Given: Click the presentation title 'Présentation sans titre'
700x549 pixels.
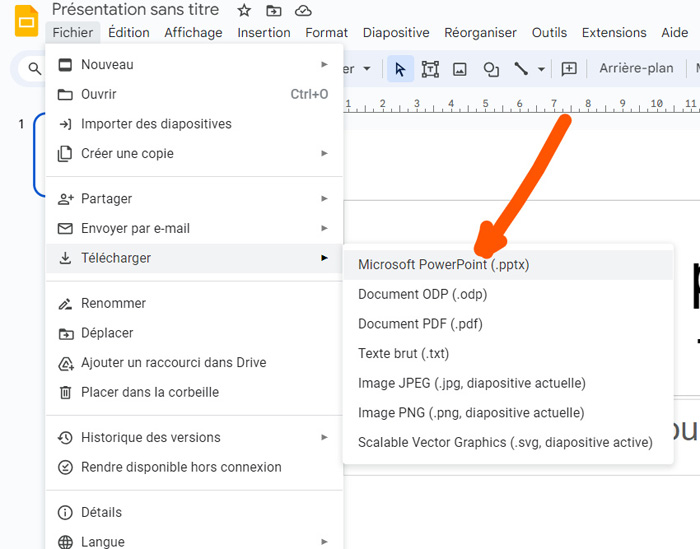Looking at the screenshot, I should tap(135, 9).
